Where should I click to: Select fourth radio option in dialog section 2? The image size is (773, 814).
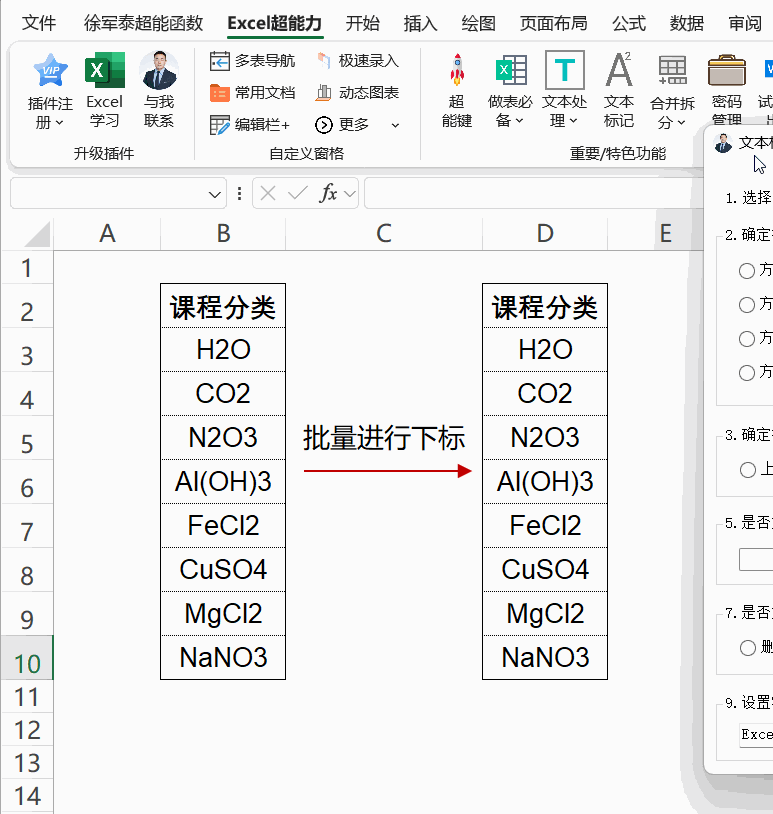click(x=747, y=373)
